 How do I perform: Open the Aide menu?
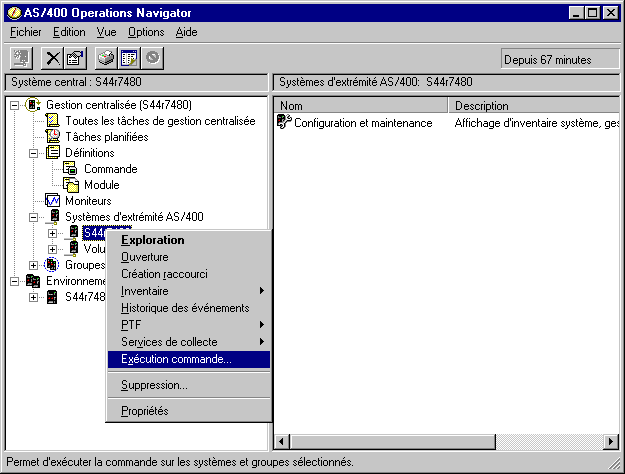pyautogui.click(x=187, y=32)
